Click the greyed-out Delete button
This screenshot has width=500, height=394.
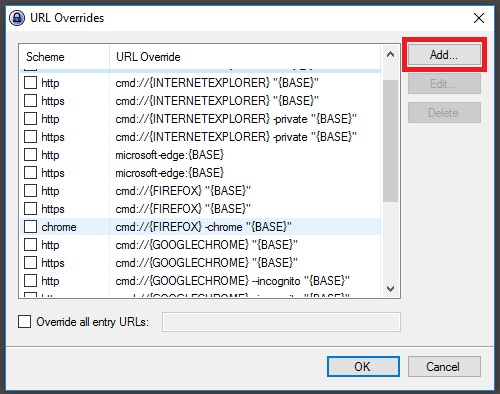coord(444,113)
